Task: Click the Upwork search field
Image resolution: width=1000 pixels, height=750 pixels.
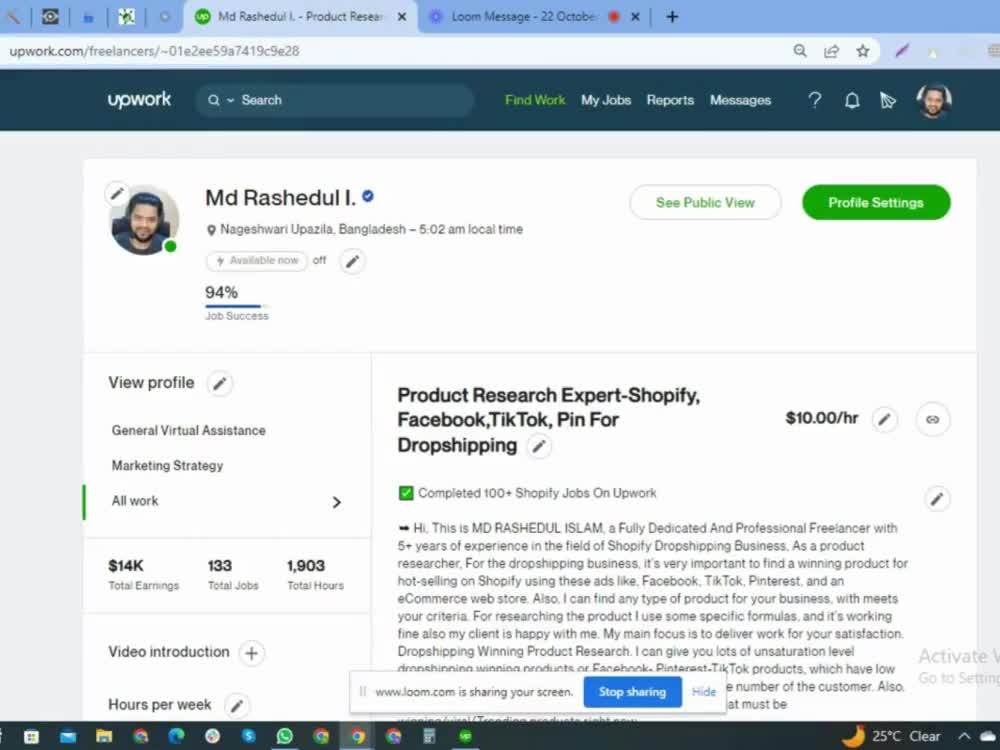Action: (x=335, y=100)
